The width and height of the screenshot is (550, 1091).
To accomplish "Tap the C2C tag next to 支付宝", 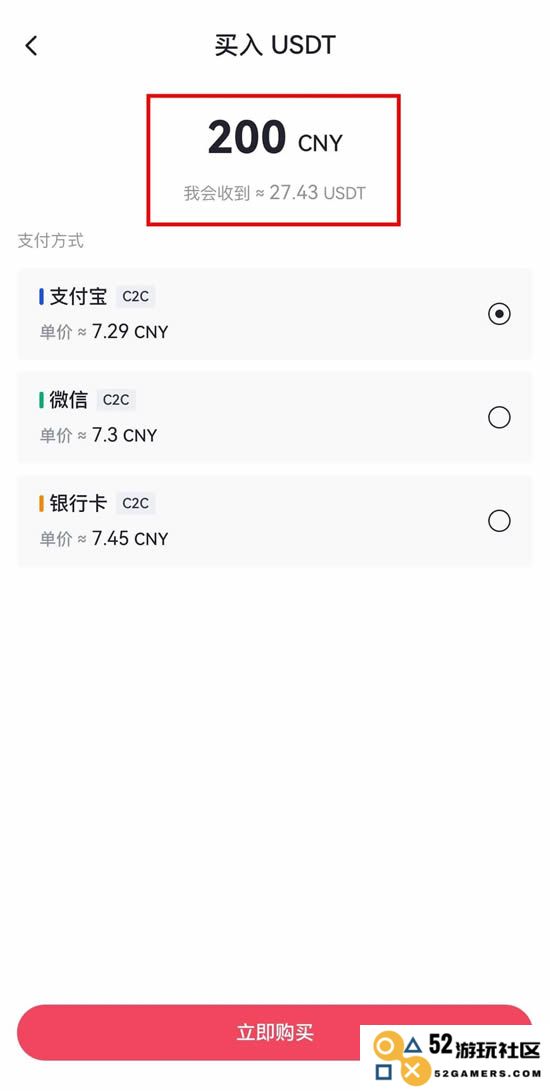I will [136, 296].
